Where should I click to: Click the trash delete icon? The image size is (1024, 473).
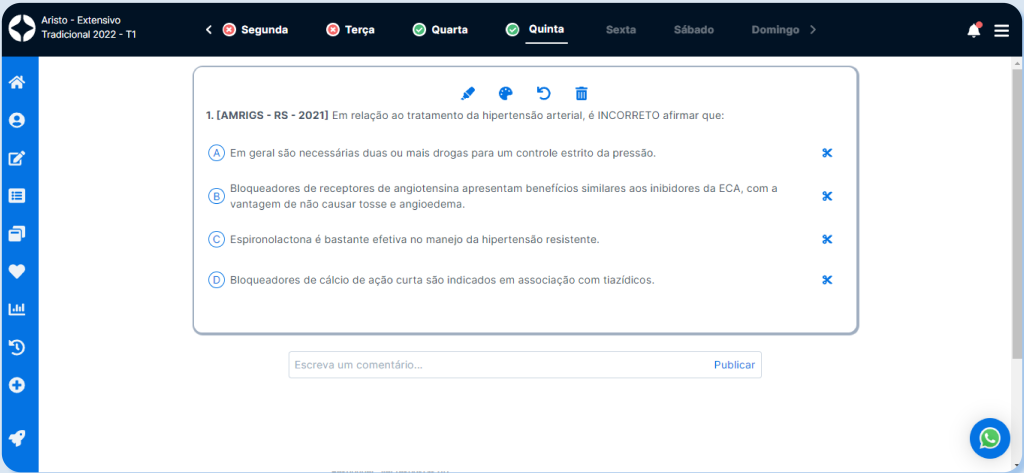pyautogui.click(x=581, y=93)
